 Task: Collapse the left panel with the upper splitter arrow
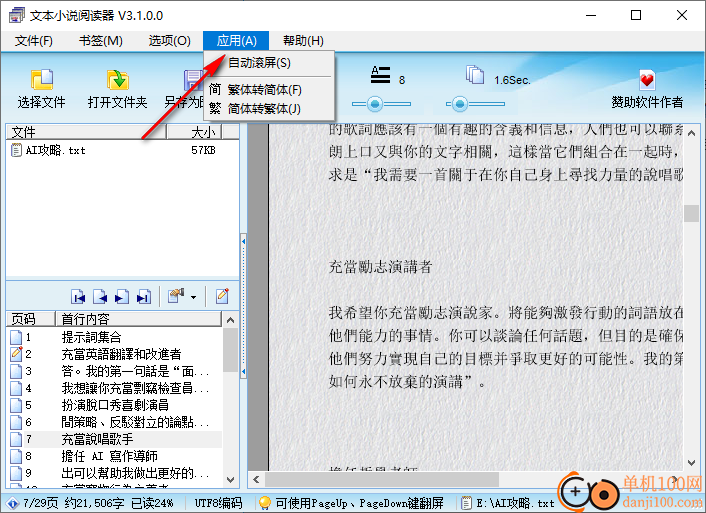pyautogui.click(x=244, y=242)
